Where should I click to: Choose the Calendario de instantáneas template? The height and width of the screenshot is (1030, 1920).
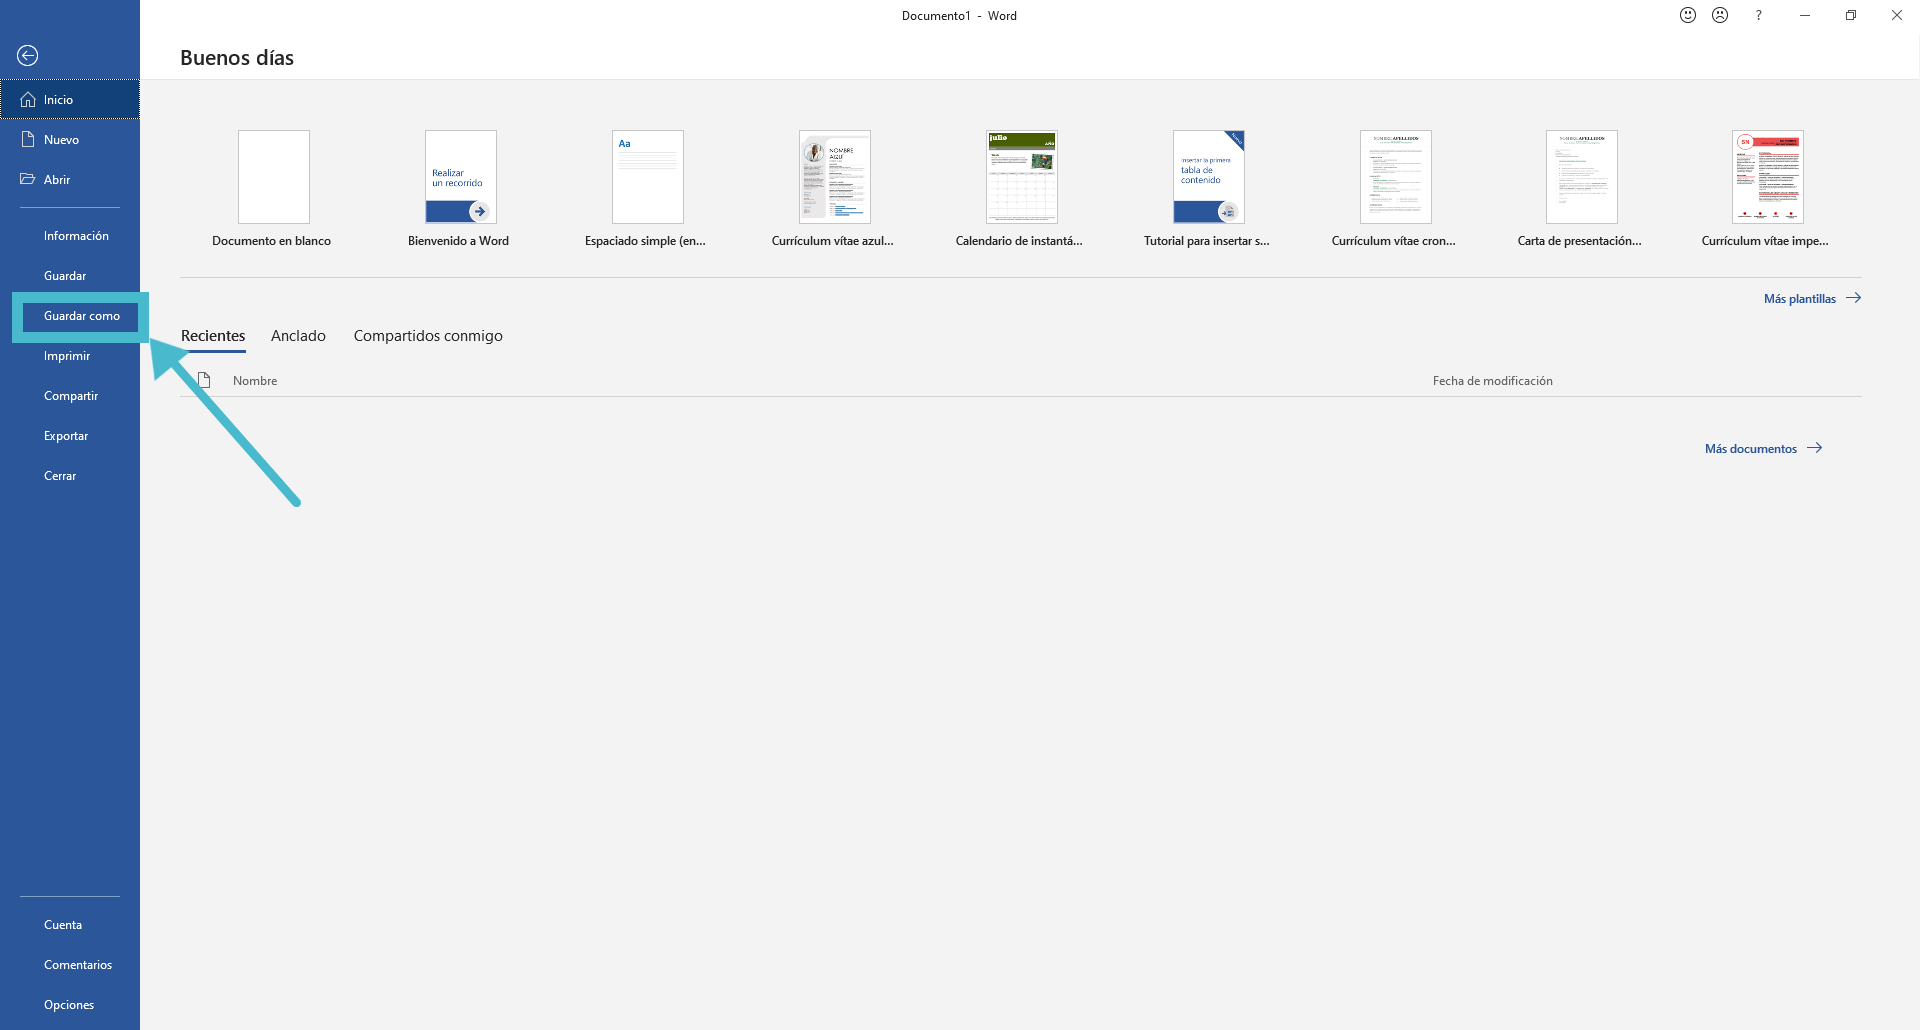[x=1021, y=189]
